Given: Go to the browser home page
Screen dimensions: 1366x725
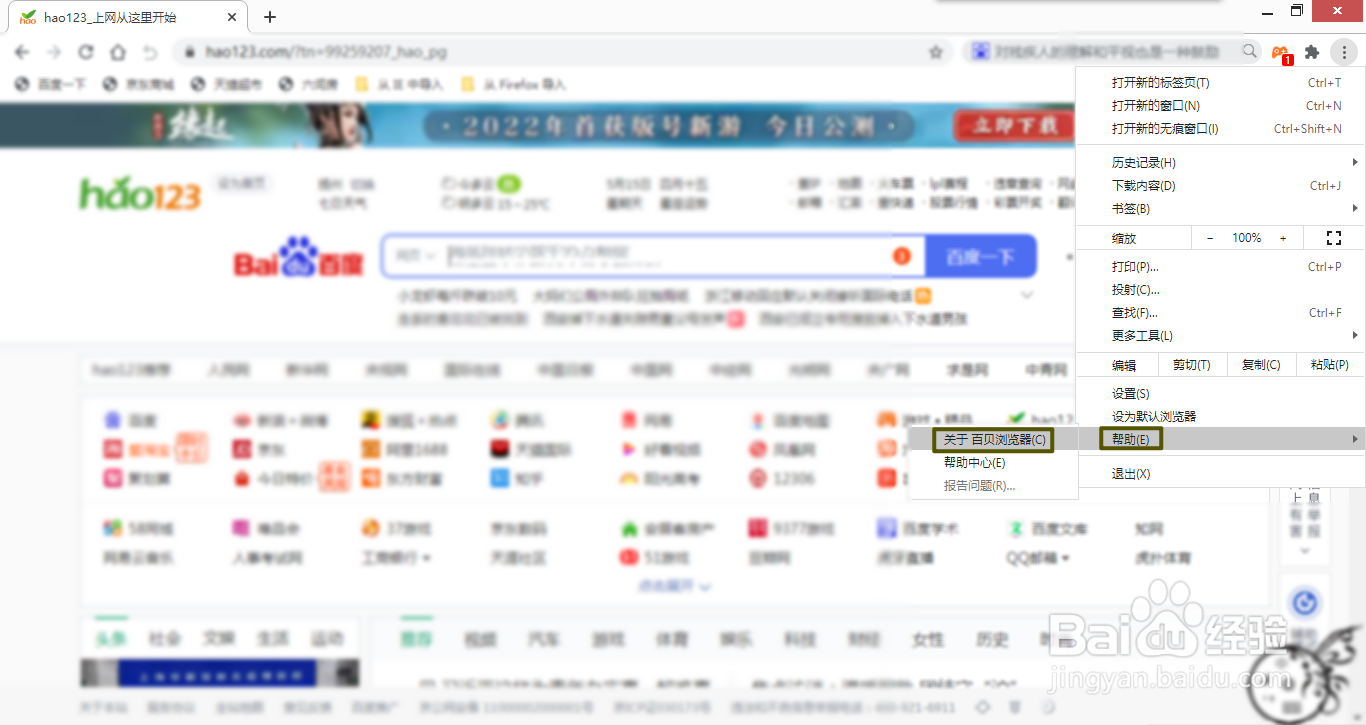Looking at the screenshot, I should [118, 52].
